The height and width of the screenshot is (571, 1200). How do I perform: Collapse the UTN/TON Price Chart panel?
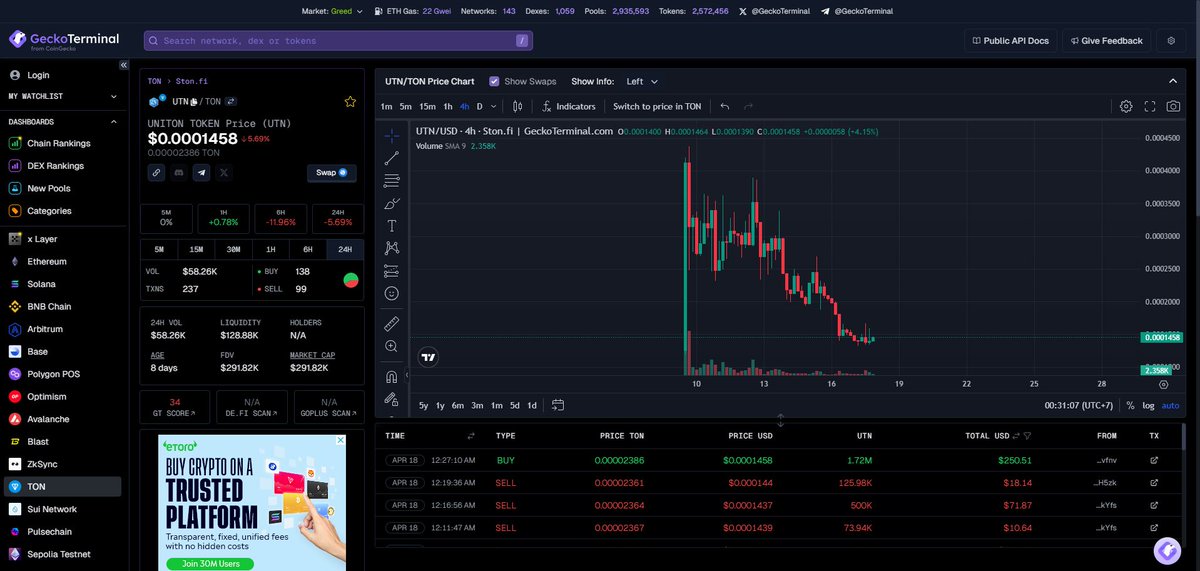point(1172,81)
